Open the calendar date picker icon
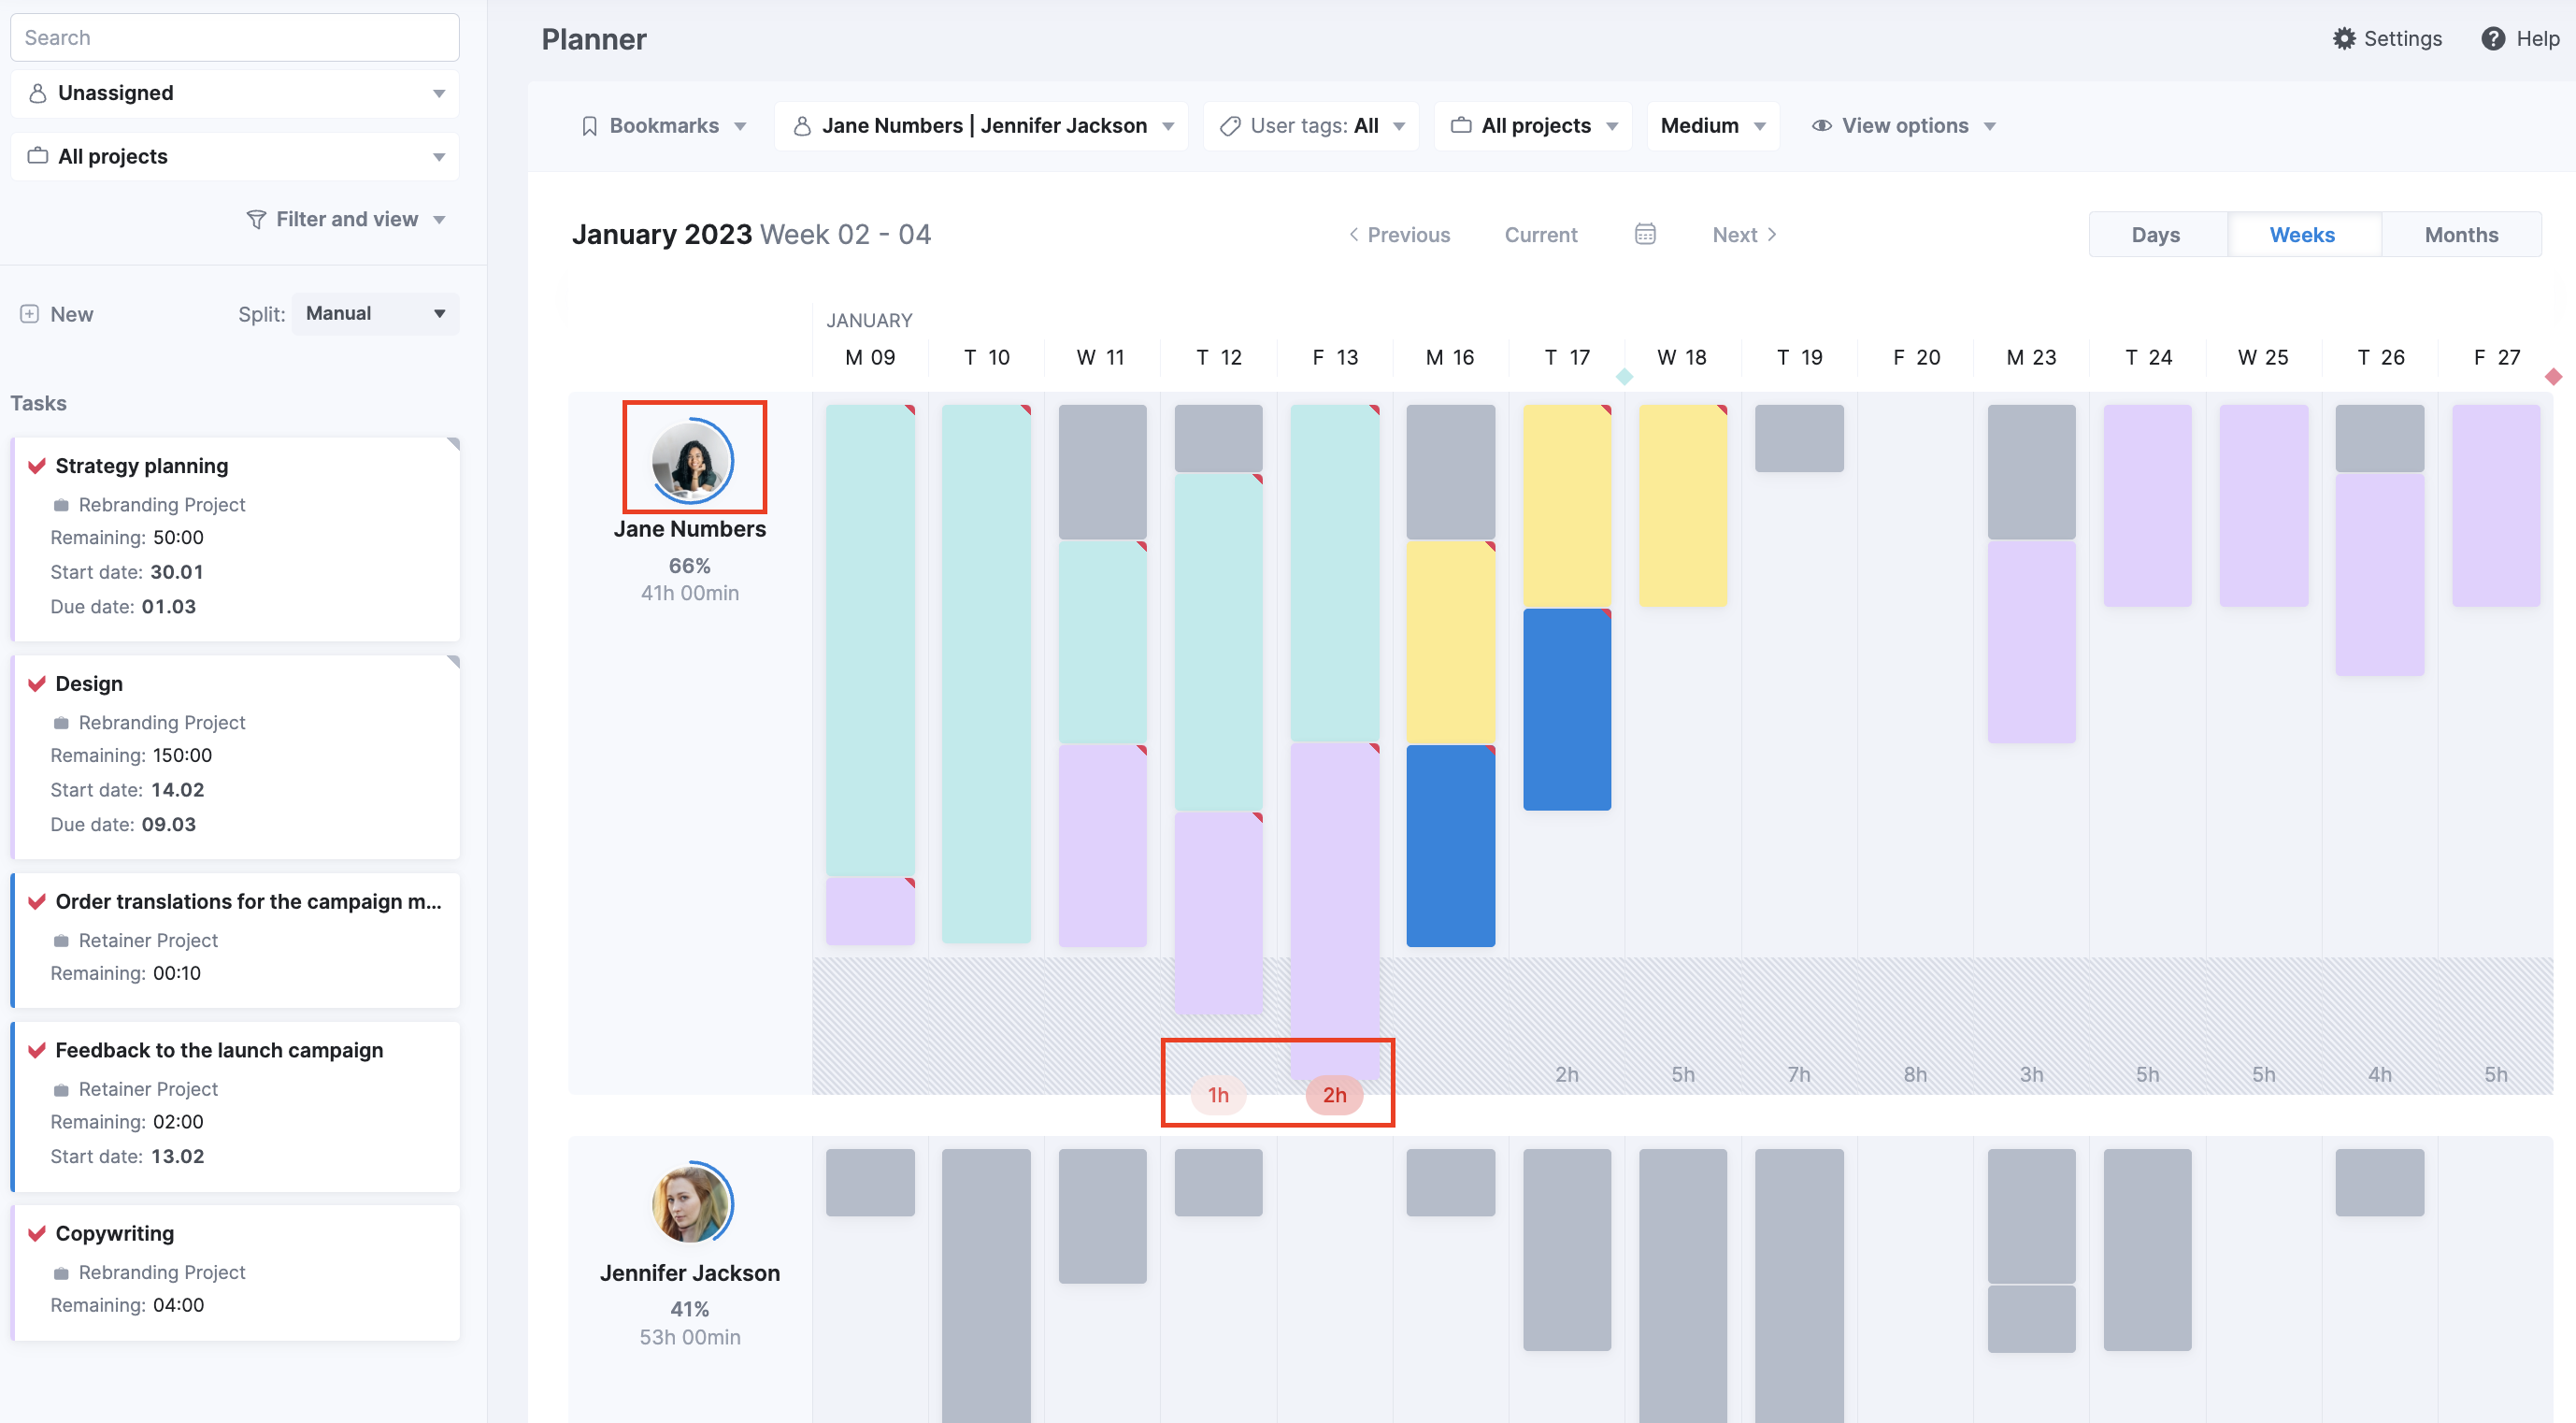2576x1423 pixels. point(1645,234)
